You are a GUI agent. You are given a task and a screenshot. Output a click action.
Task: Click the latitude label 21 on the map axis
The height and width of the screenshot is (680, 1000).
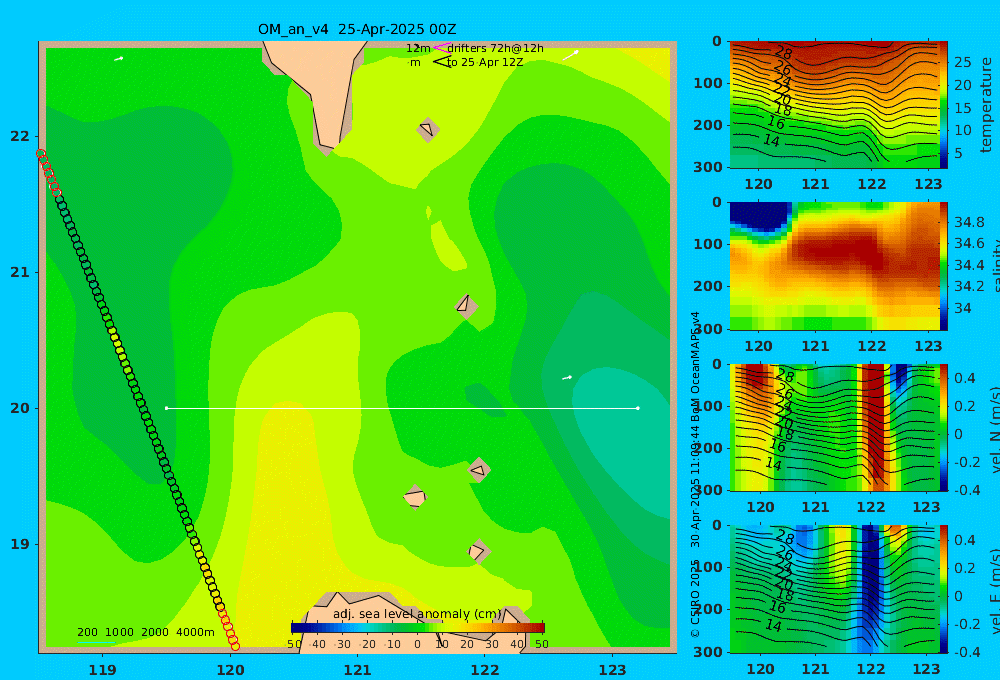point(20,272)
